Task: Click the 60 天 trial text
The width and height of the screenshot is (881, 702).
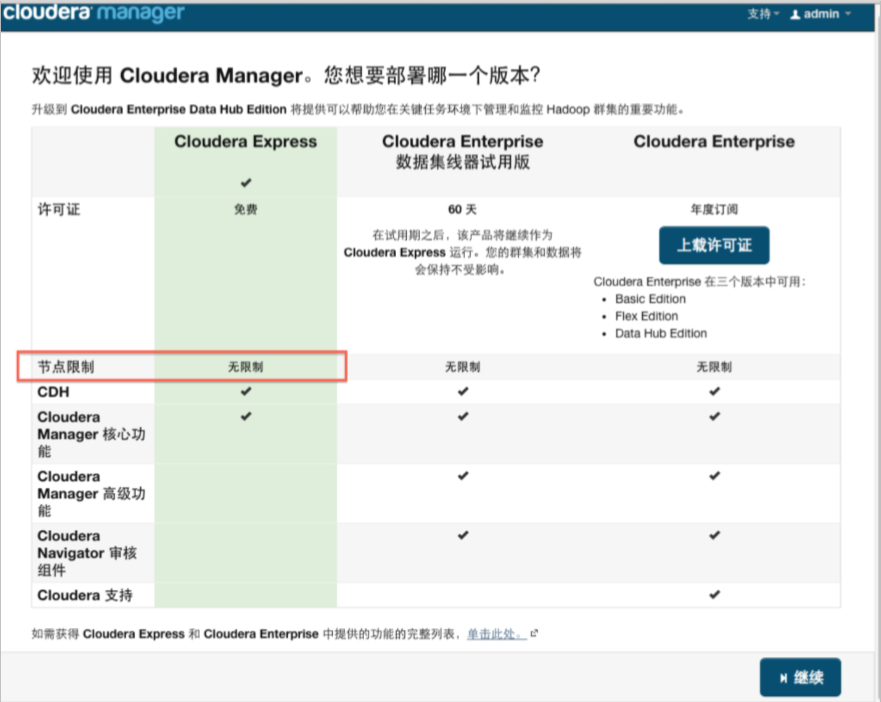Action: pyautogui.click(x=462, y=210)
